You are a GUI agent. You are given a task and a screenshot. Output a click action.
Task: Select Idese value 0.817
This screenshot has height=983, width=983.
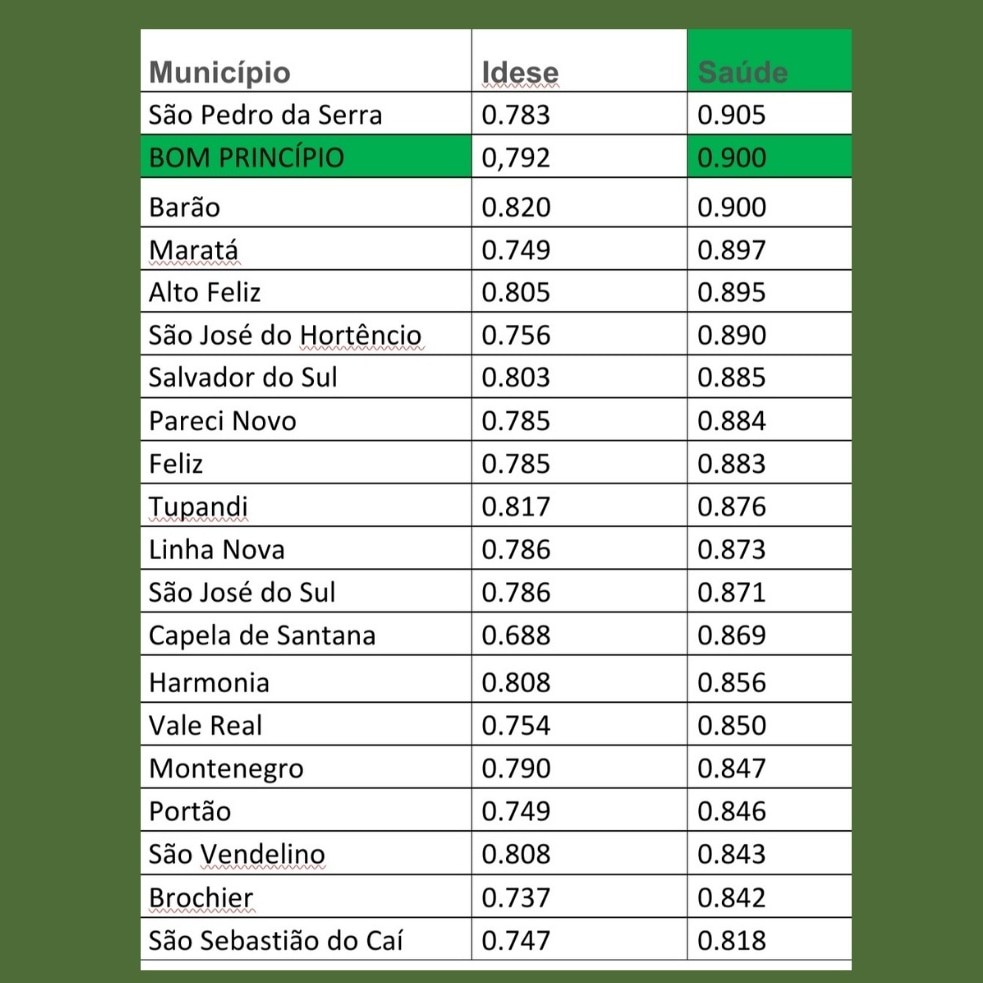pyautogui.click(x=516, y=507)
